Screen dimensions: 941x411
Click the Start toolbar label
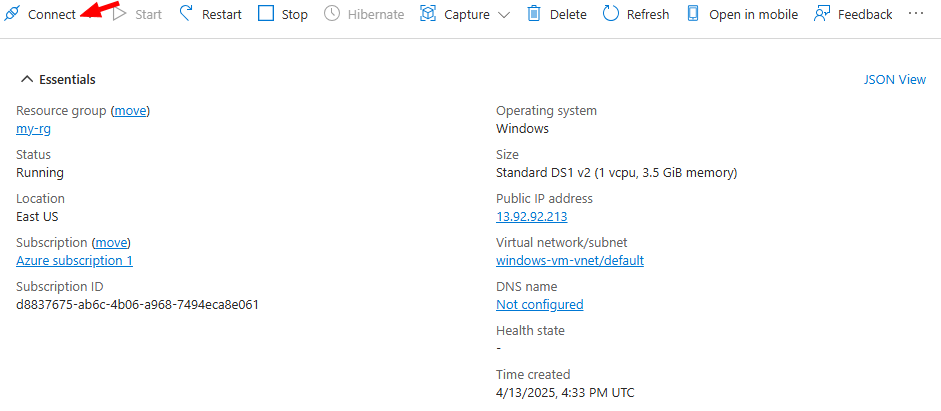click(148, 14)
